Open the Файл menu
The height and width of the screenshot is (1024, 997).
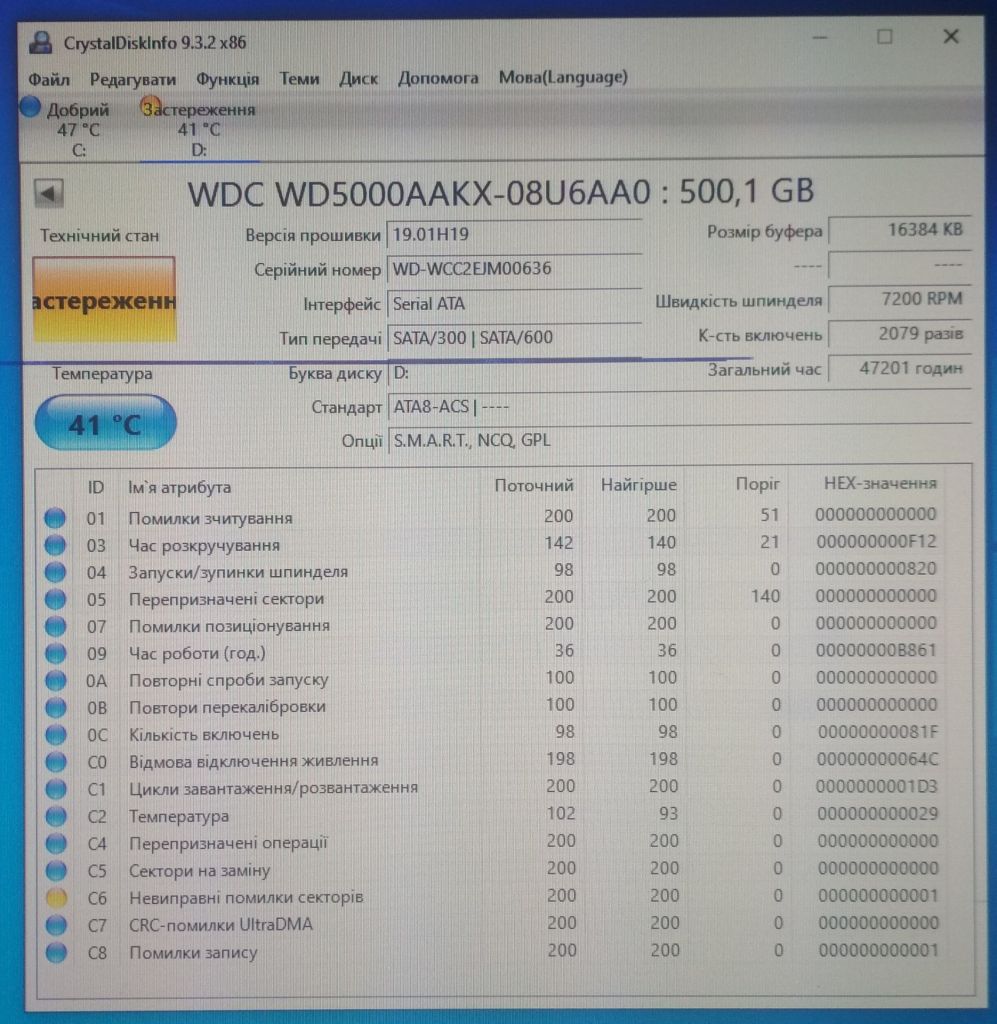(x=49, y=79)
